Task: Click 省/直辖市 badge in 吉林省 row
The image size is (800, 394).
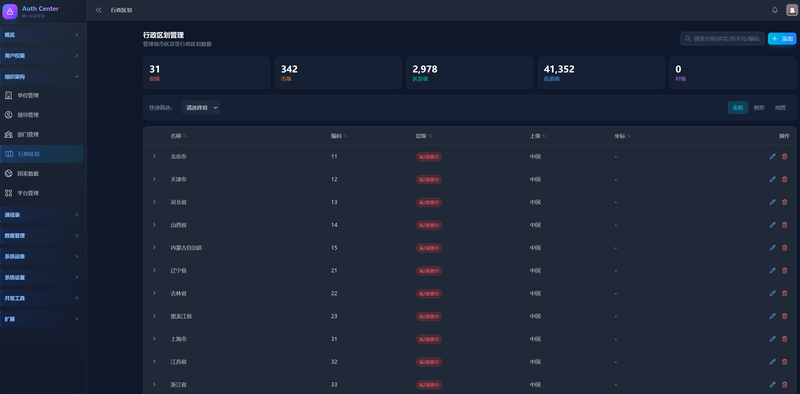Action: click(429, 293)
